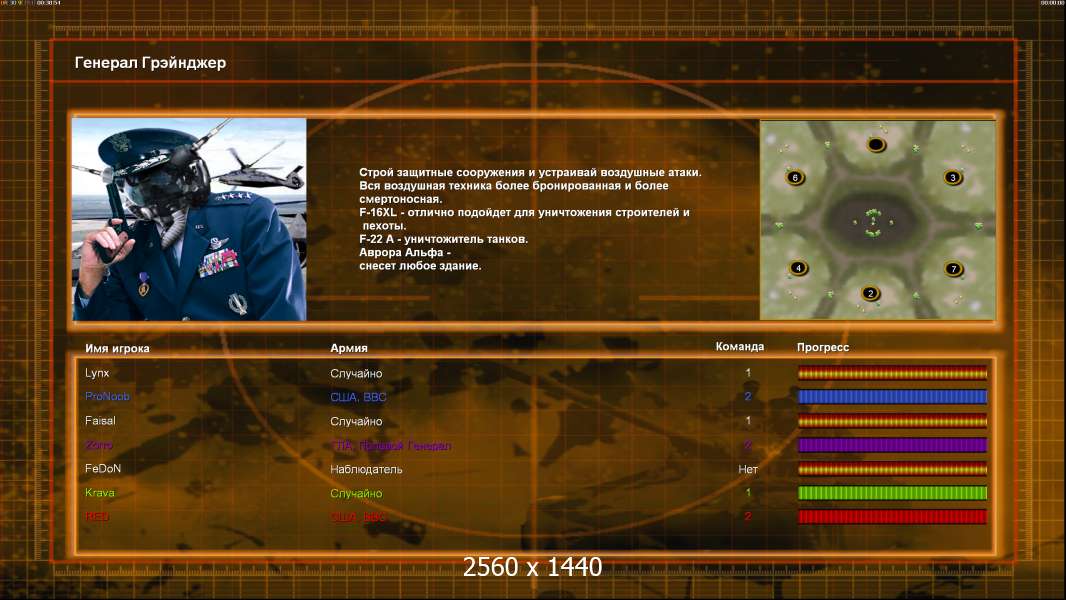Click the 'Армия' column header
Screen dimensions: 1066x600
click(349, 348)
